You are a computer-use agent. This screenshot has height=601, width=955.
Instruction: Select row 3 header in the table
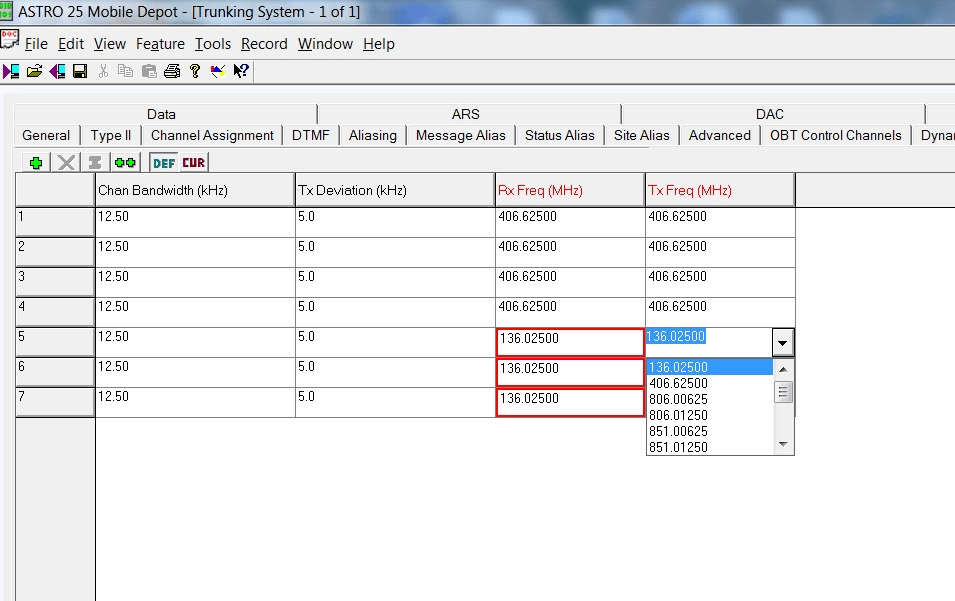click(55, 282)
